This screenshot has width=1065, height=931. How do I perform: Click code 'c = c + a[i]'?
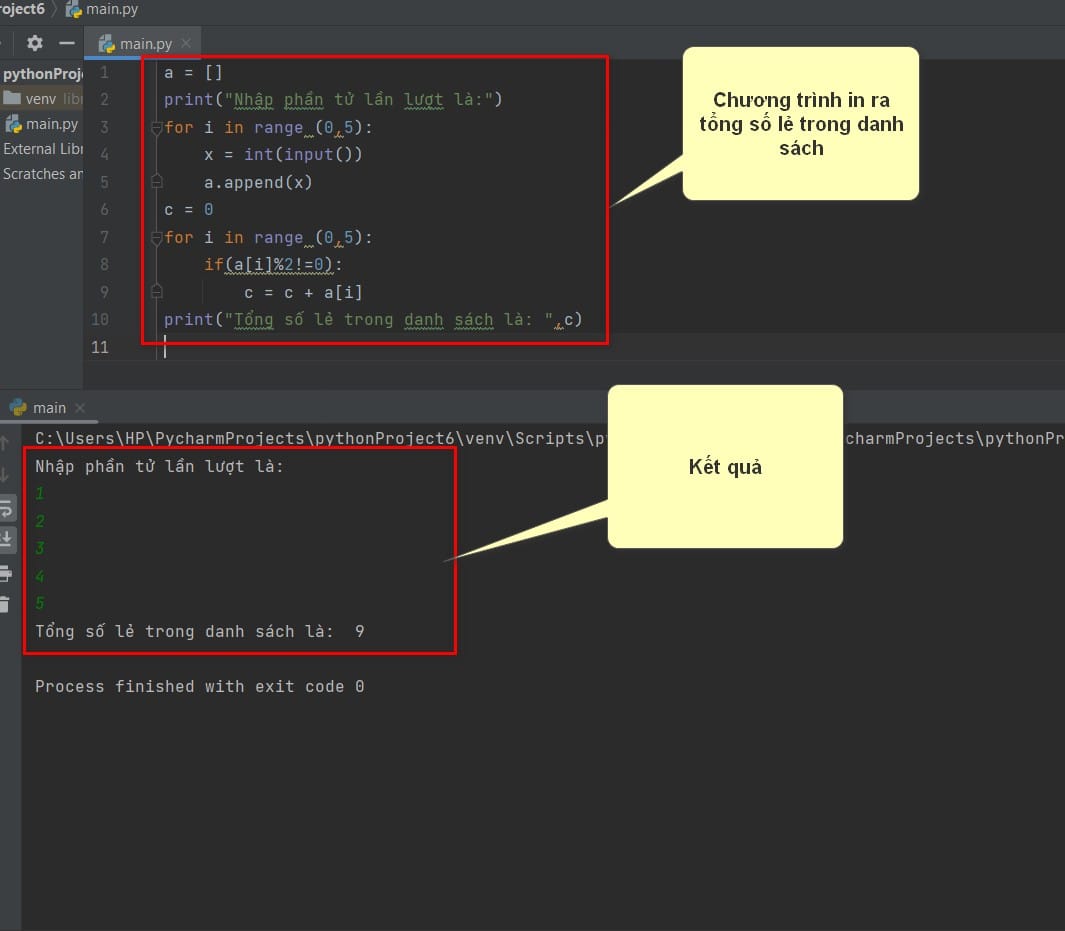click(x=303, y=293)
